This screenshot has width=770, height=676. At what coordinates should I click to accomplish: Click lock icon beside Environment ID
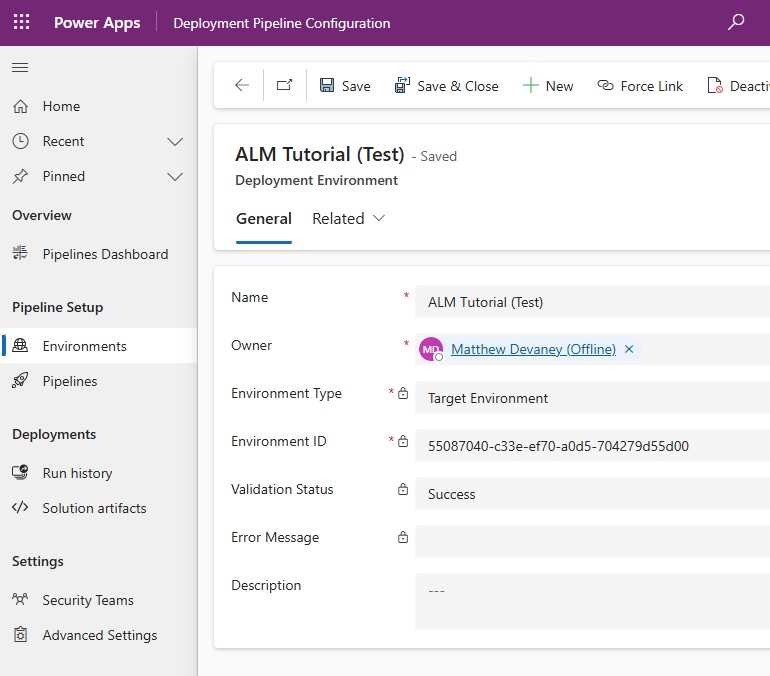click(403, 441)
